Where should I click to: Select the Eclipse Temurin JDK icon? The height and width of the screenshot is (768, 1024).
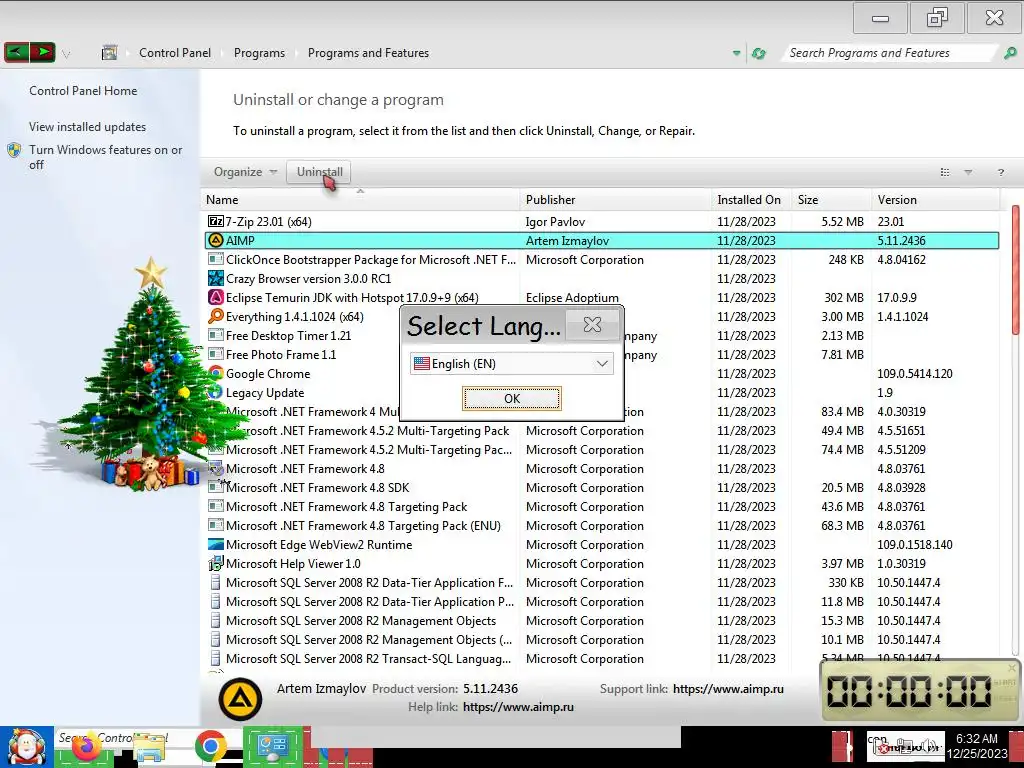click(216, 297)
